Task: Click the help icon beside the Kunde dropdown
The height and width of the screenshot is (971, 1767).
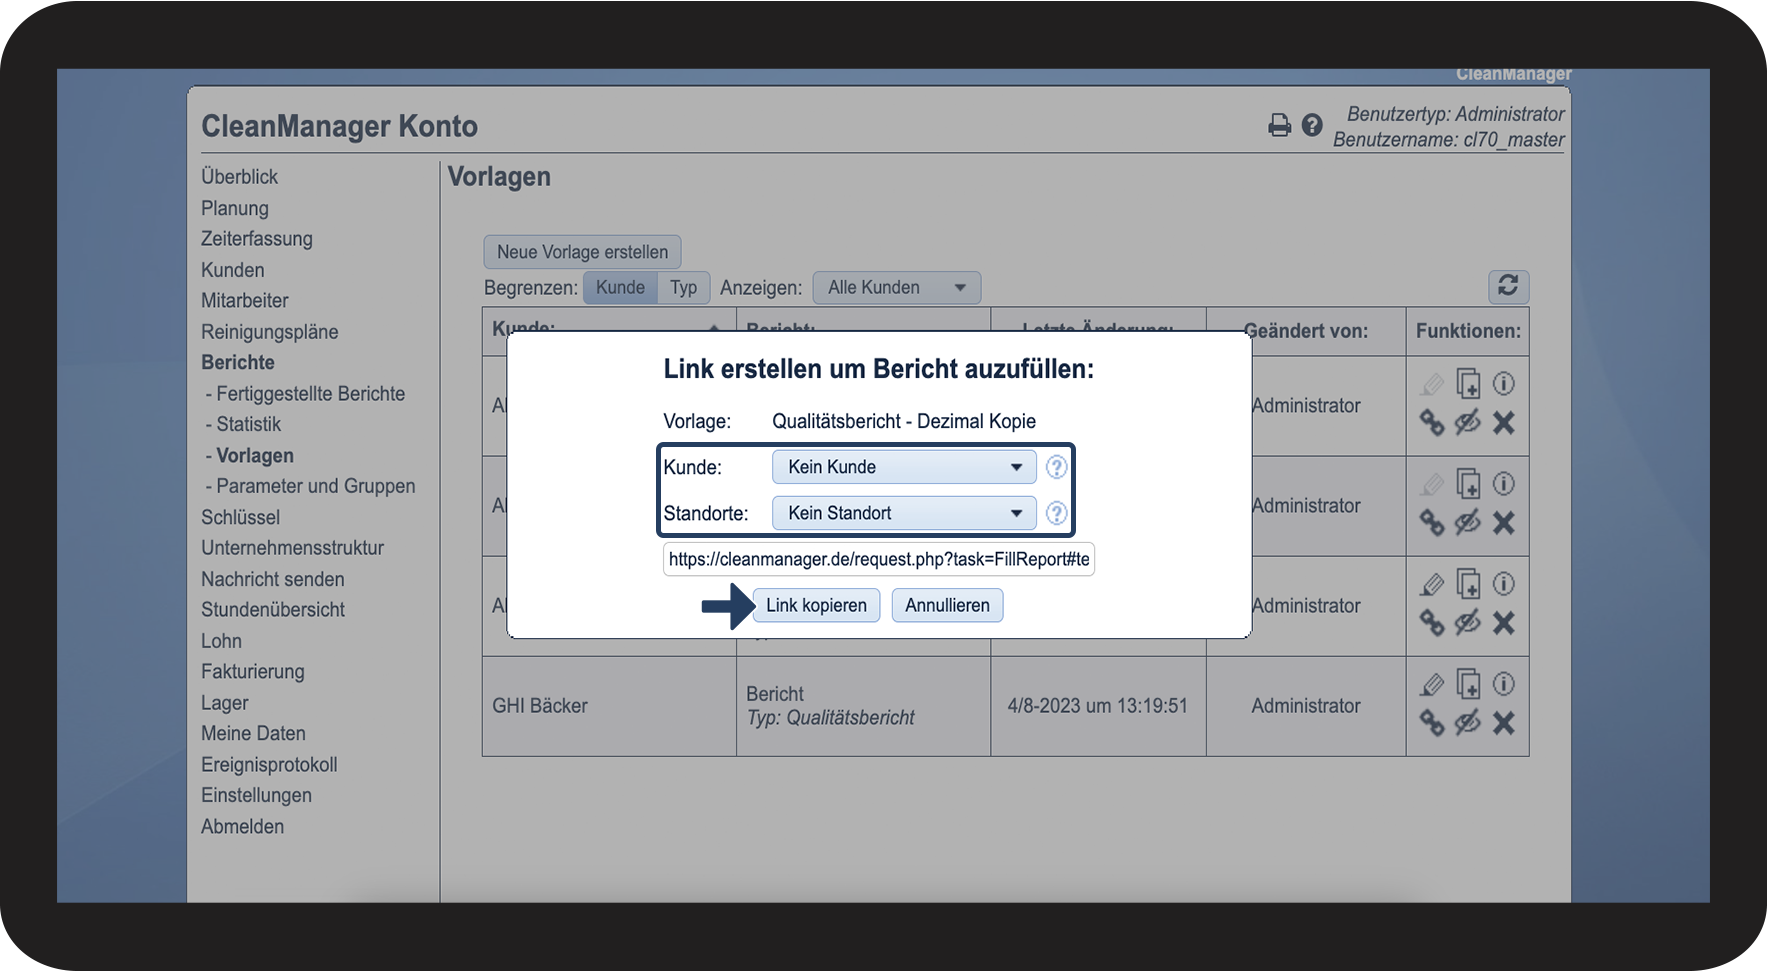Action: (x=1056, y=467)
